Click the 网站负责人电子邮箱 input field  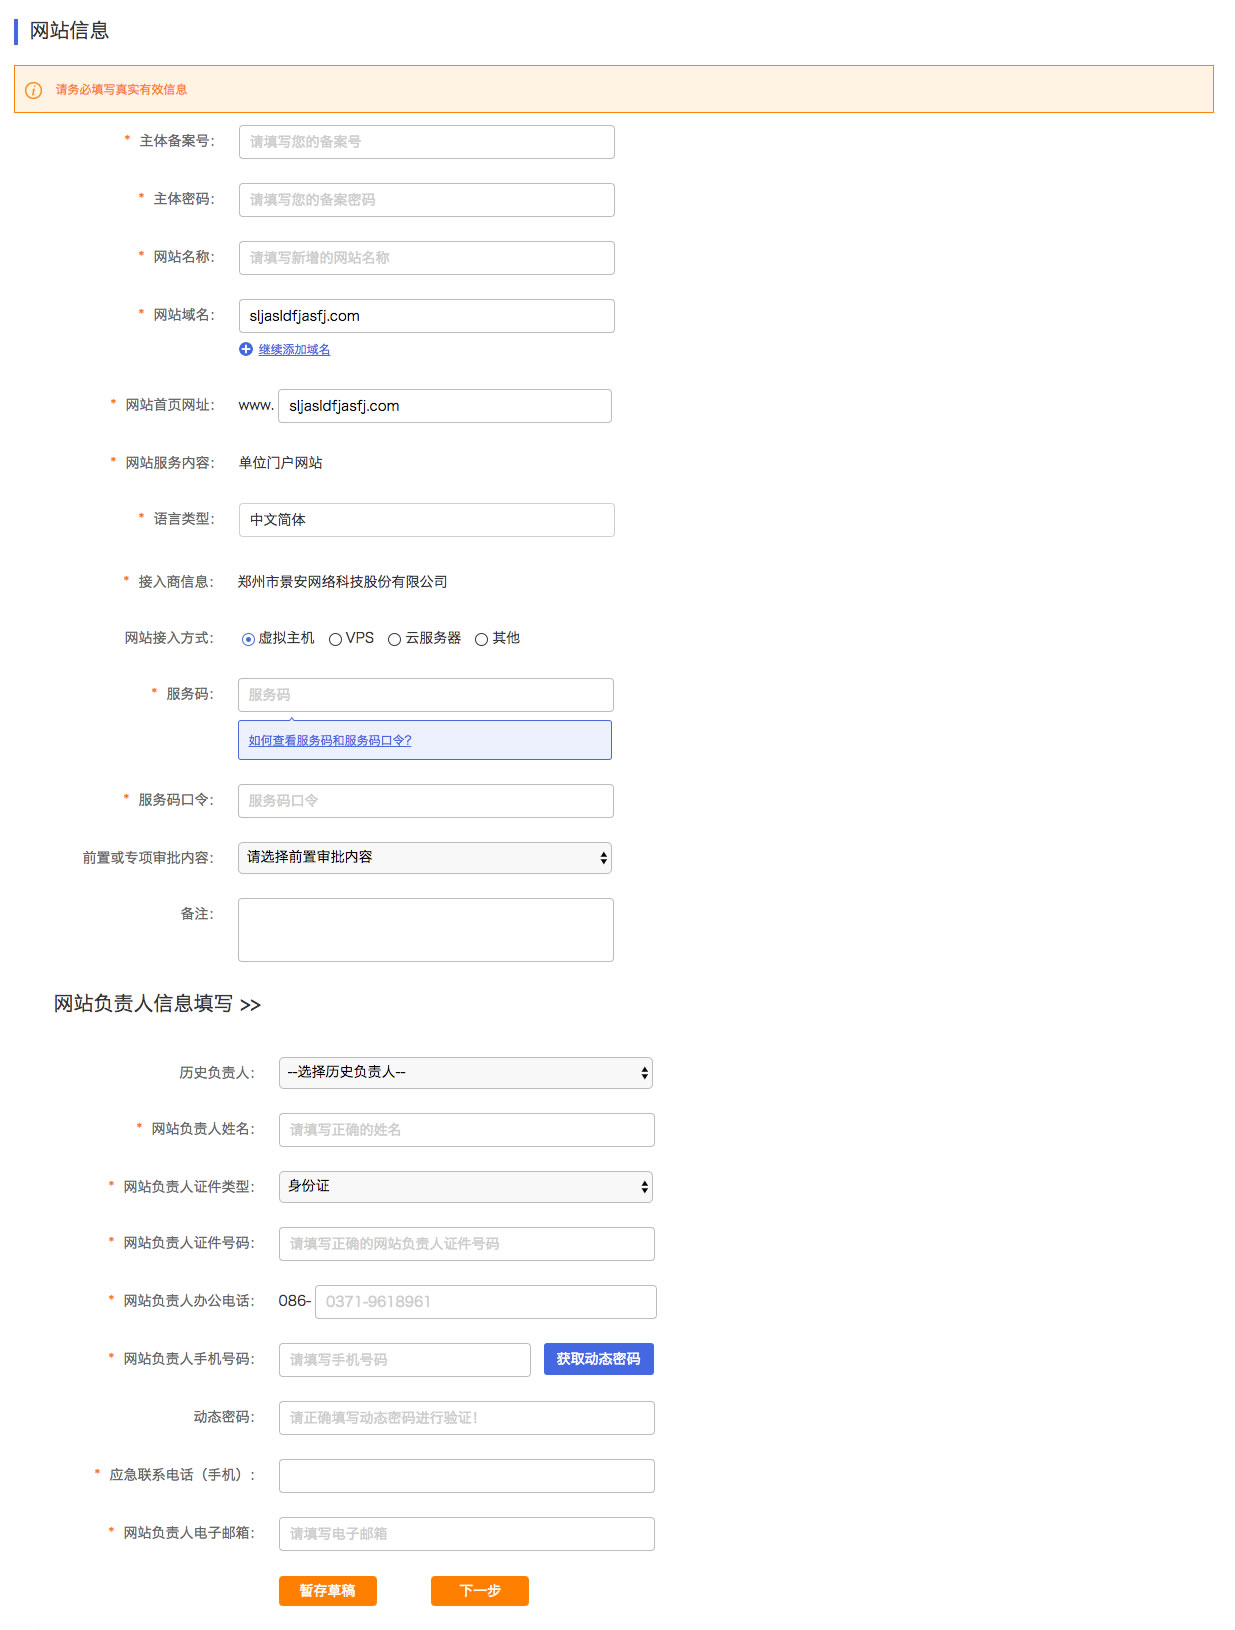click(466, 1534)
